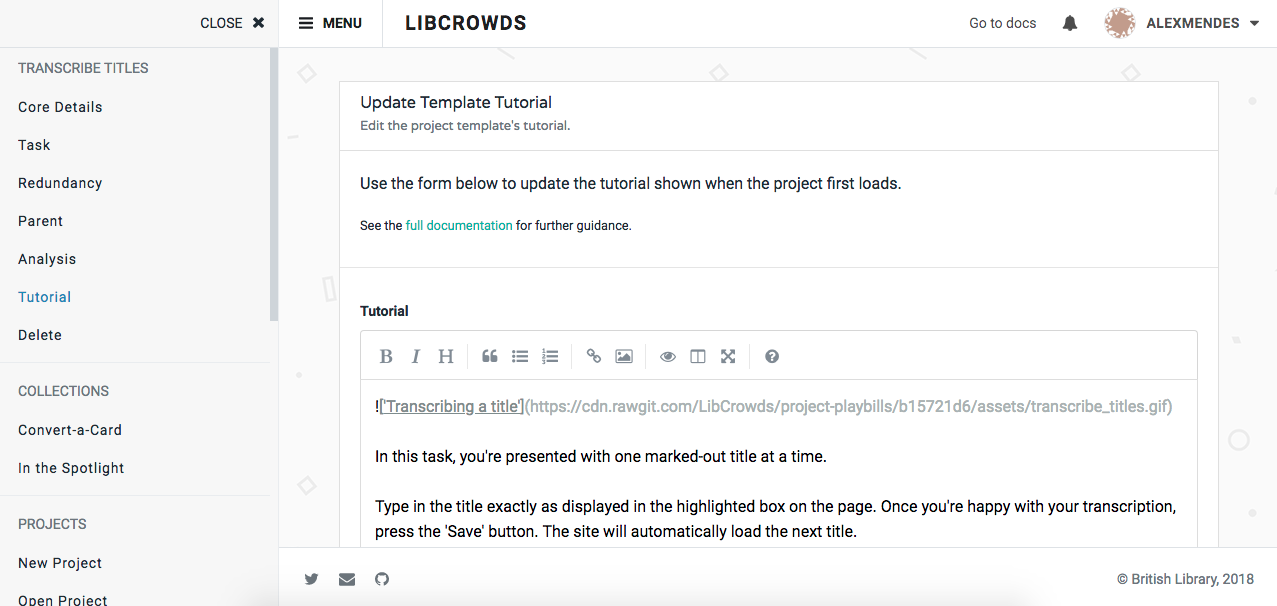Select Delete in the Transcribe Titles sidebar
The image size is (1277, 606).
pyautogui.click(x=39, y=334)
